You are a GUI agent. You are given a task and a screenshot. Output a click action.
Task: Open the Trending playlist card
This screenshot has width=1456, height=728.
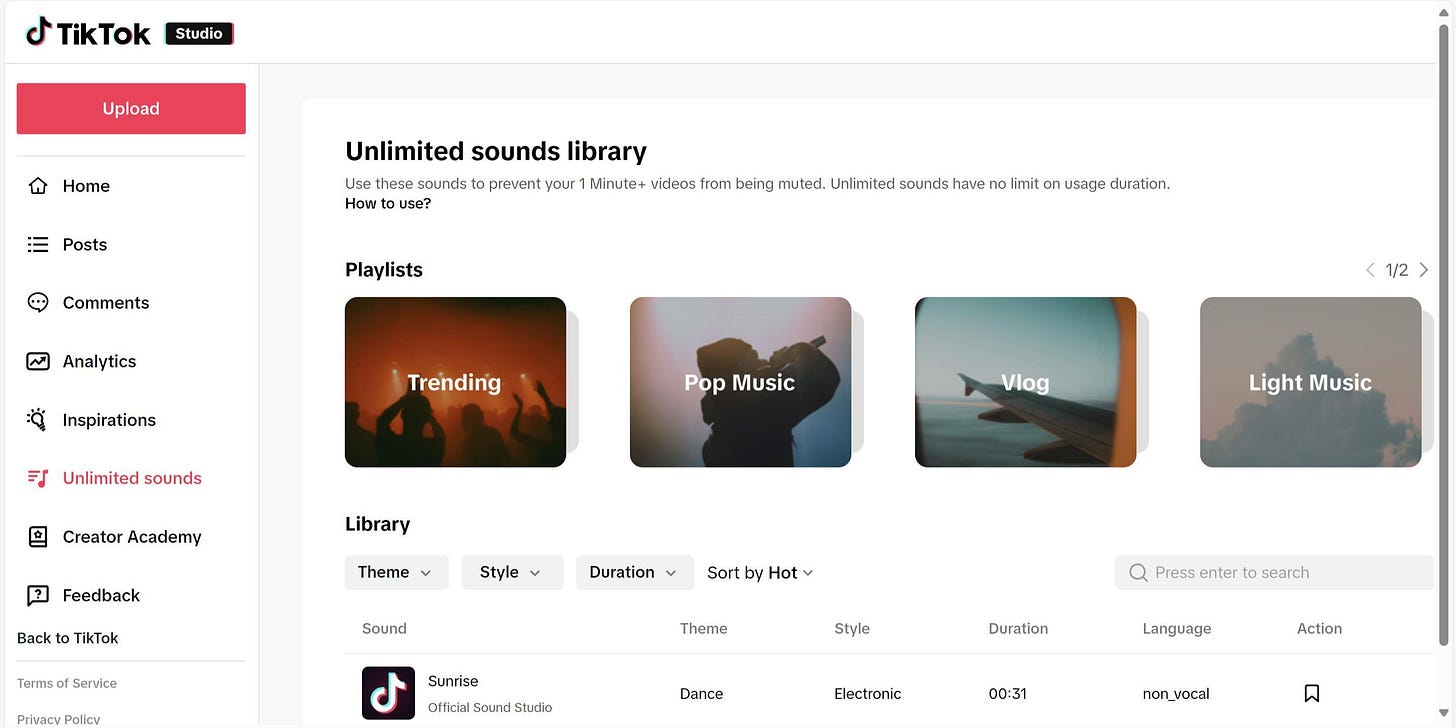point(455,382)
